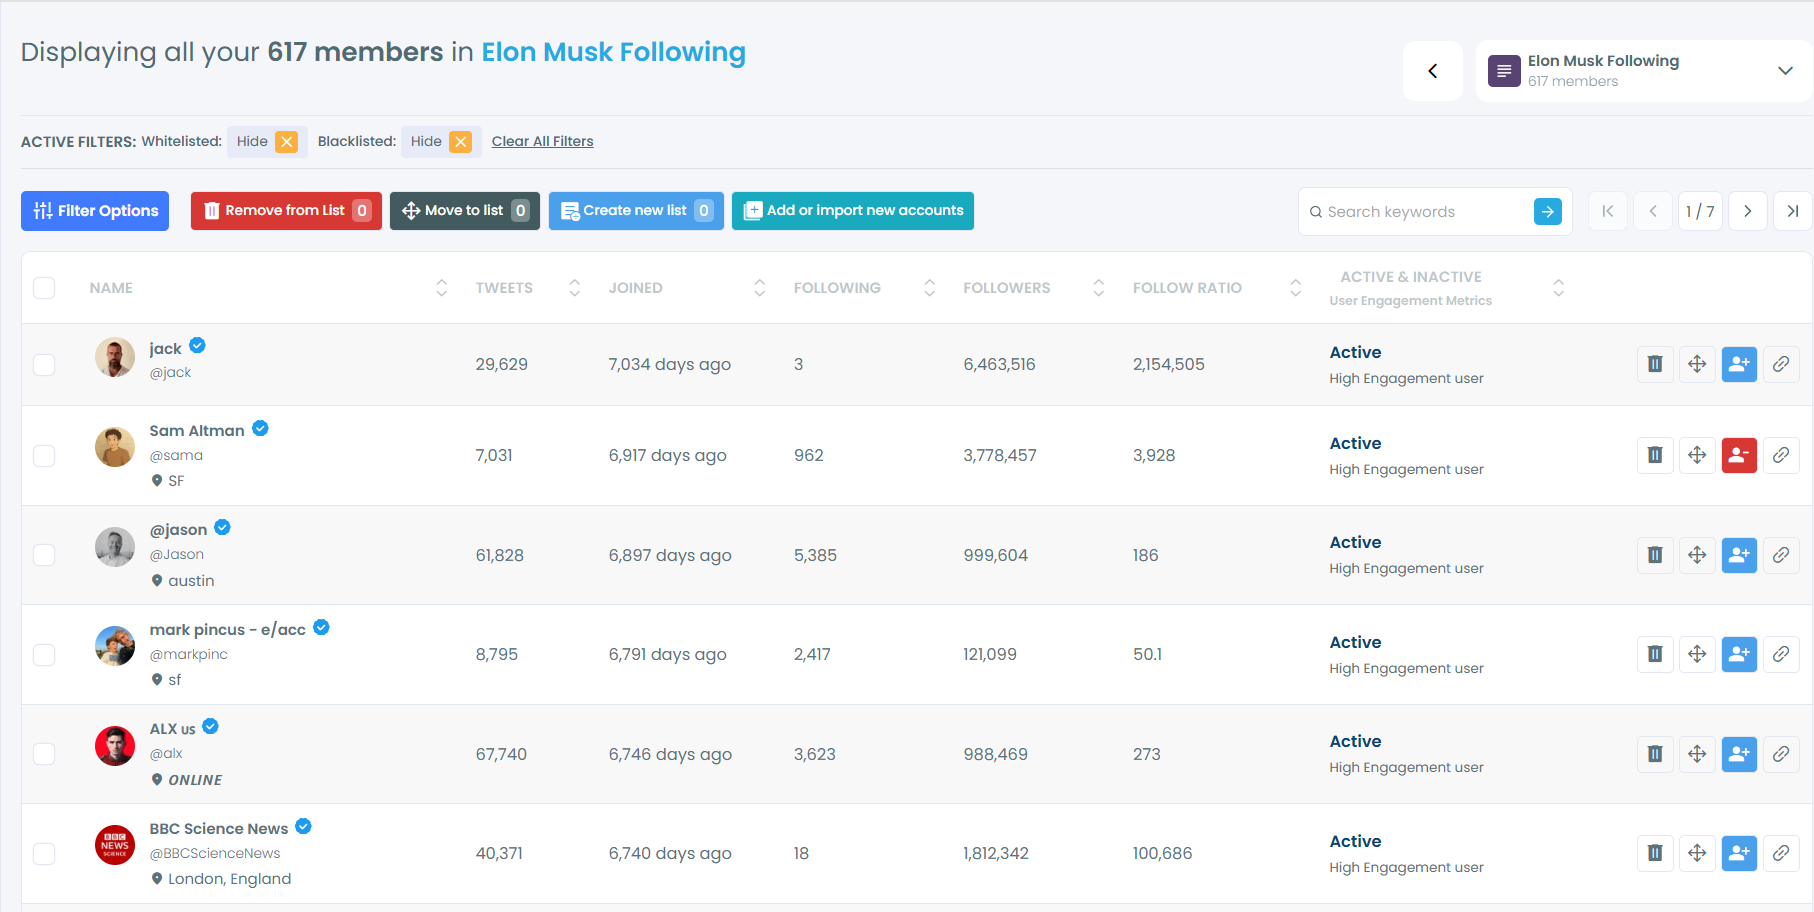Open the follow icon on @jason's row
The width and height of the screenshot is (1814, 912).
[1739, 555]
